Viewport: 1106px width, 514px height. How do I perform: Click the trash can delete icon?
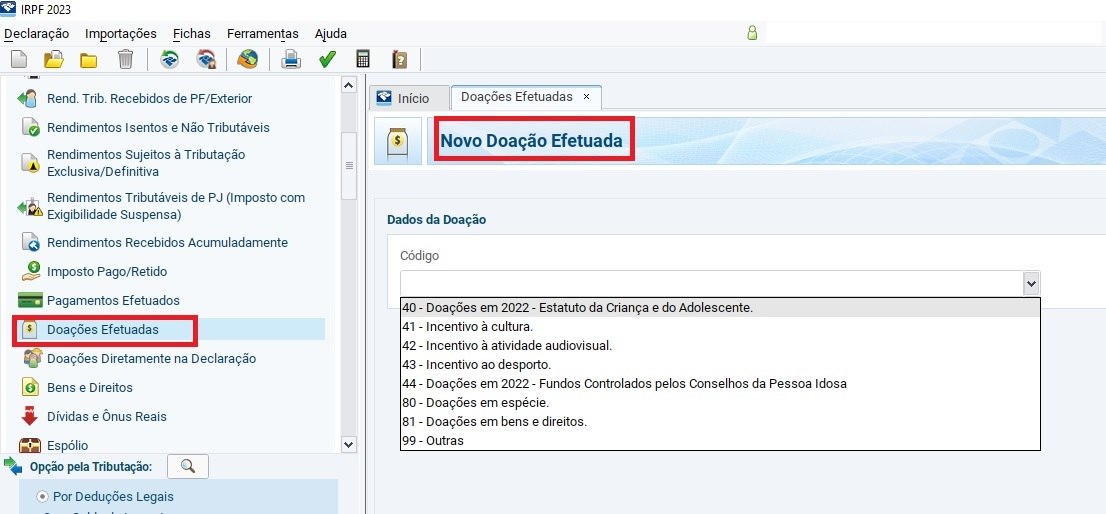(125, 60)
